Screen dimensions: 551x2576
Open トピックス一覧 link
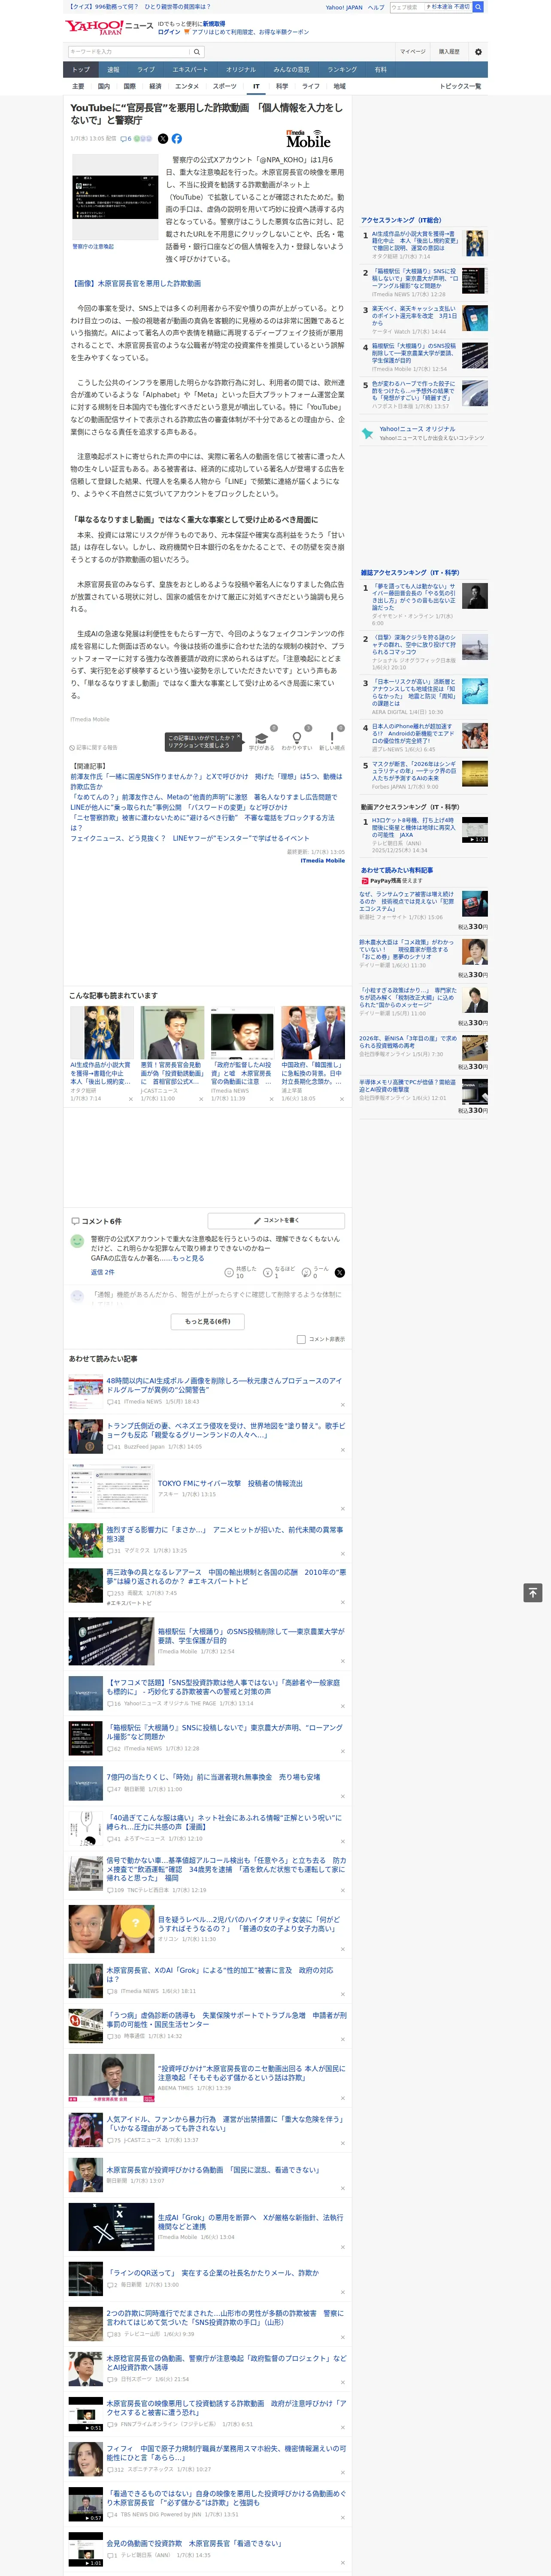click(460, 86)
